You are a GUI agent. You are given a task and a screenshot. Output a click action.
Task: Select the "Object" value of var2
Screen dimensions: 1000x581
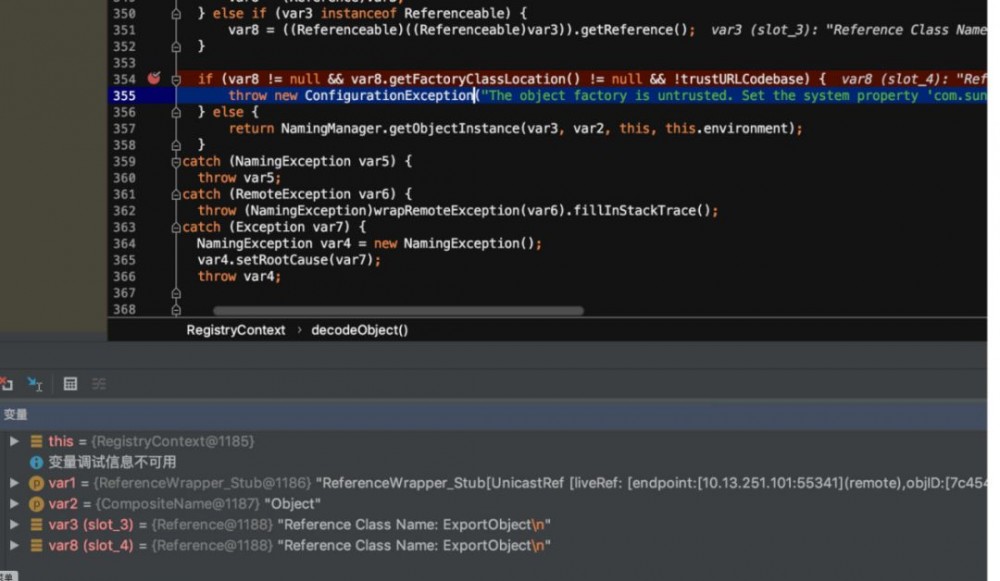coord(293,504)
